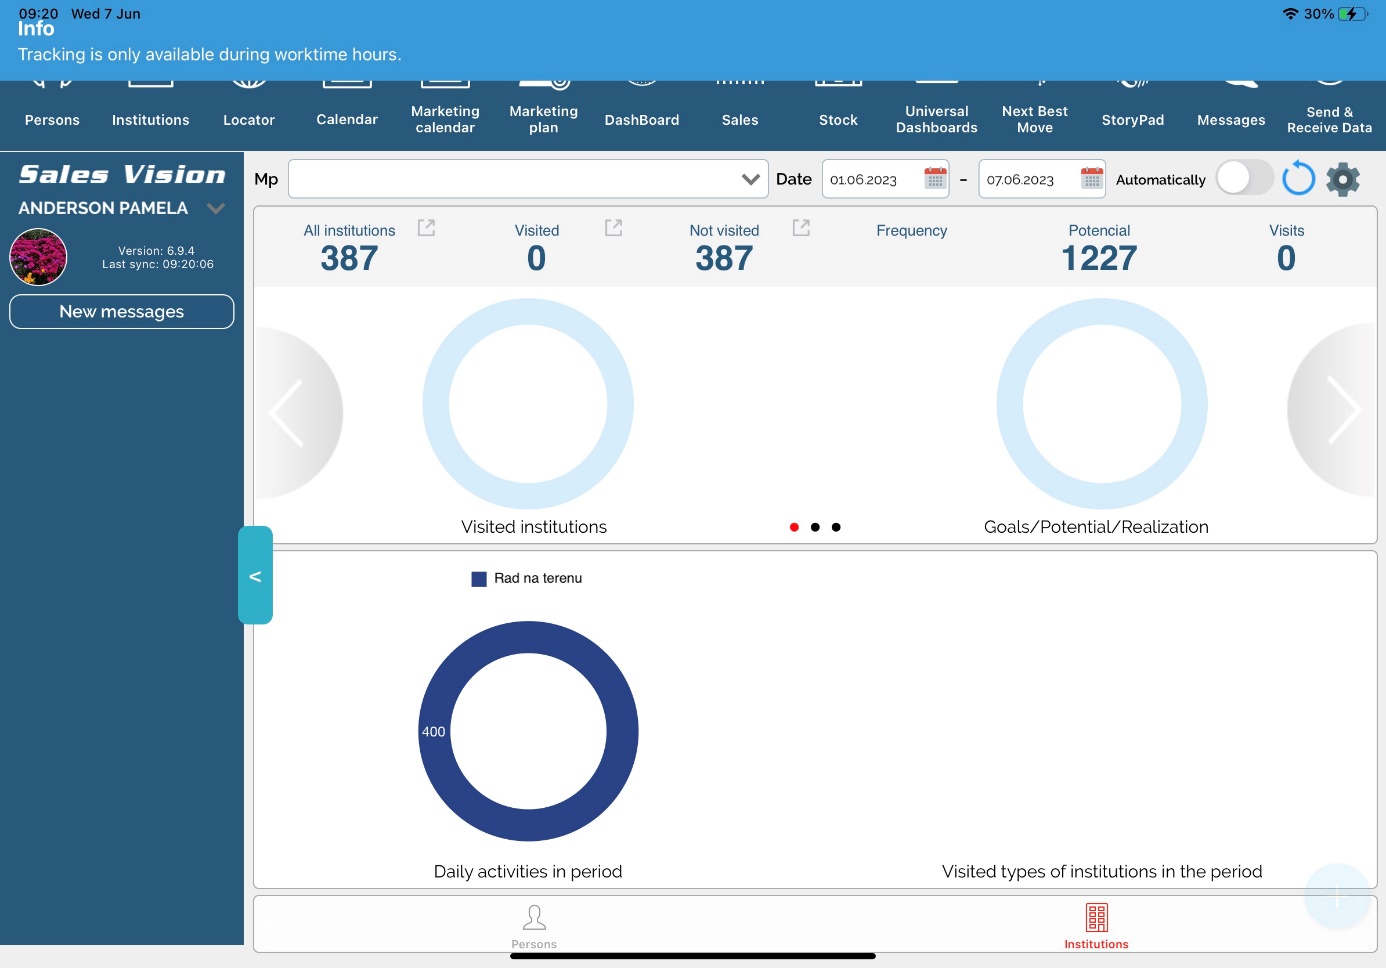Viewport: 1386px width, 968px height.
Task: Open the Visited list export icon
Action: (614, 228)
